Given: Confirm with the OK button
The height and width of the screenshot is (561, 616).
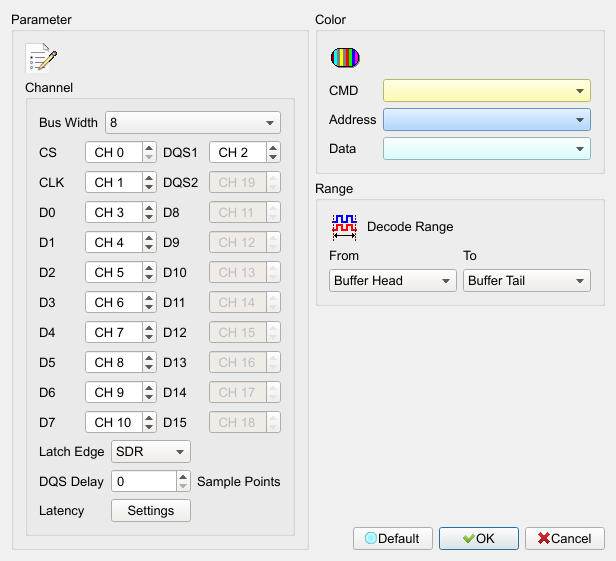Looking at the screenshot, I should click(479, 538).
